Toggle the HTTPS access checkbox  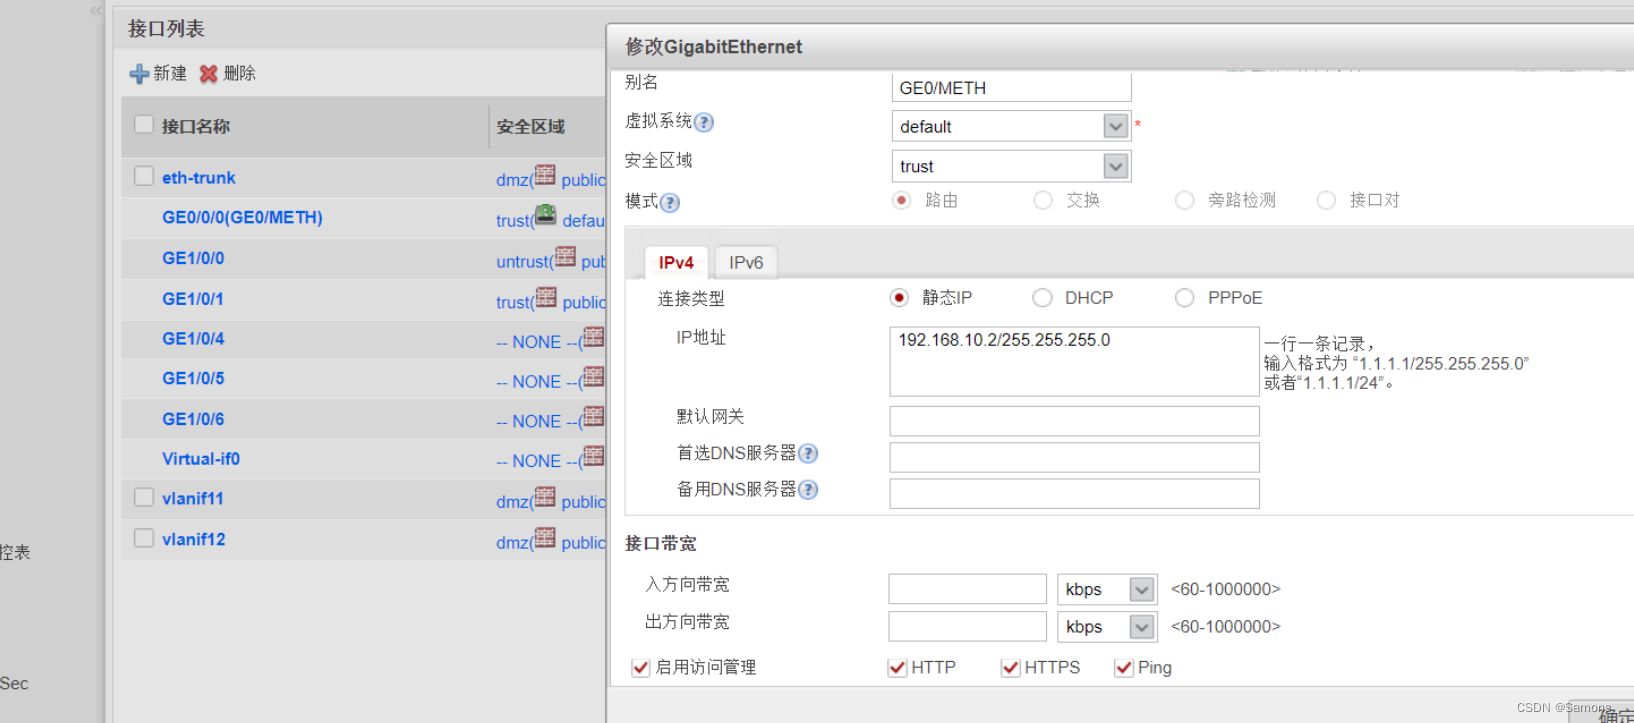(x=1010, y=668)
